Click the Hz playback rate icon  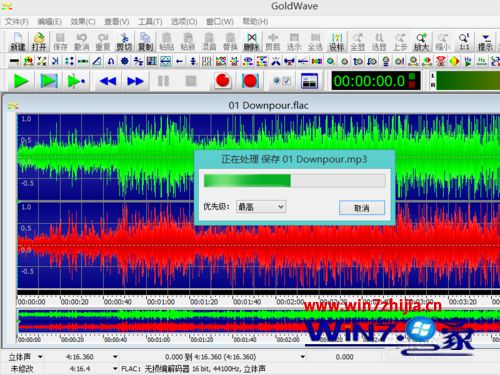point(482,61)
